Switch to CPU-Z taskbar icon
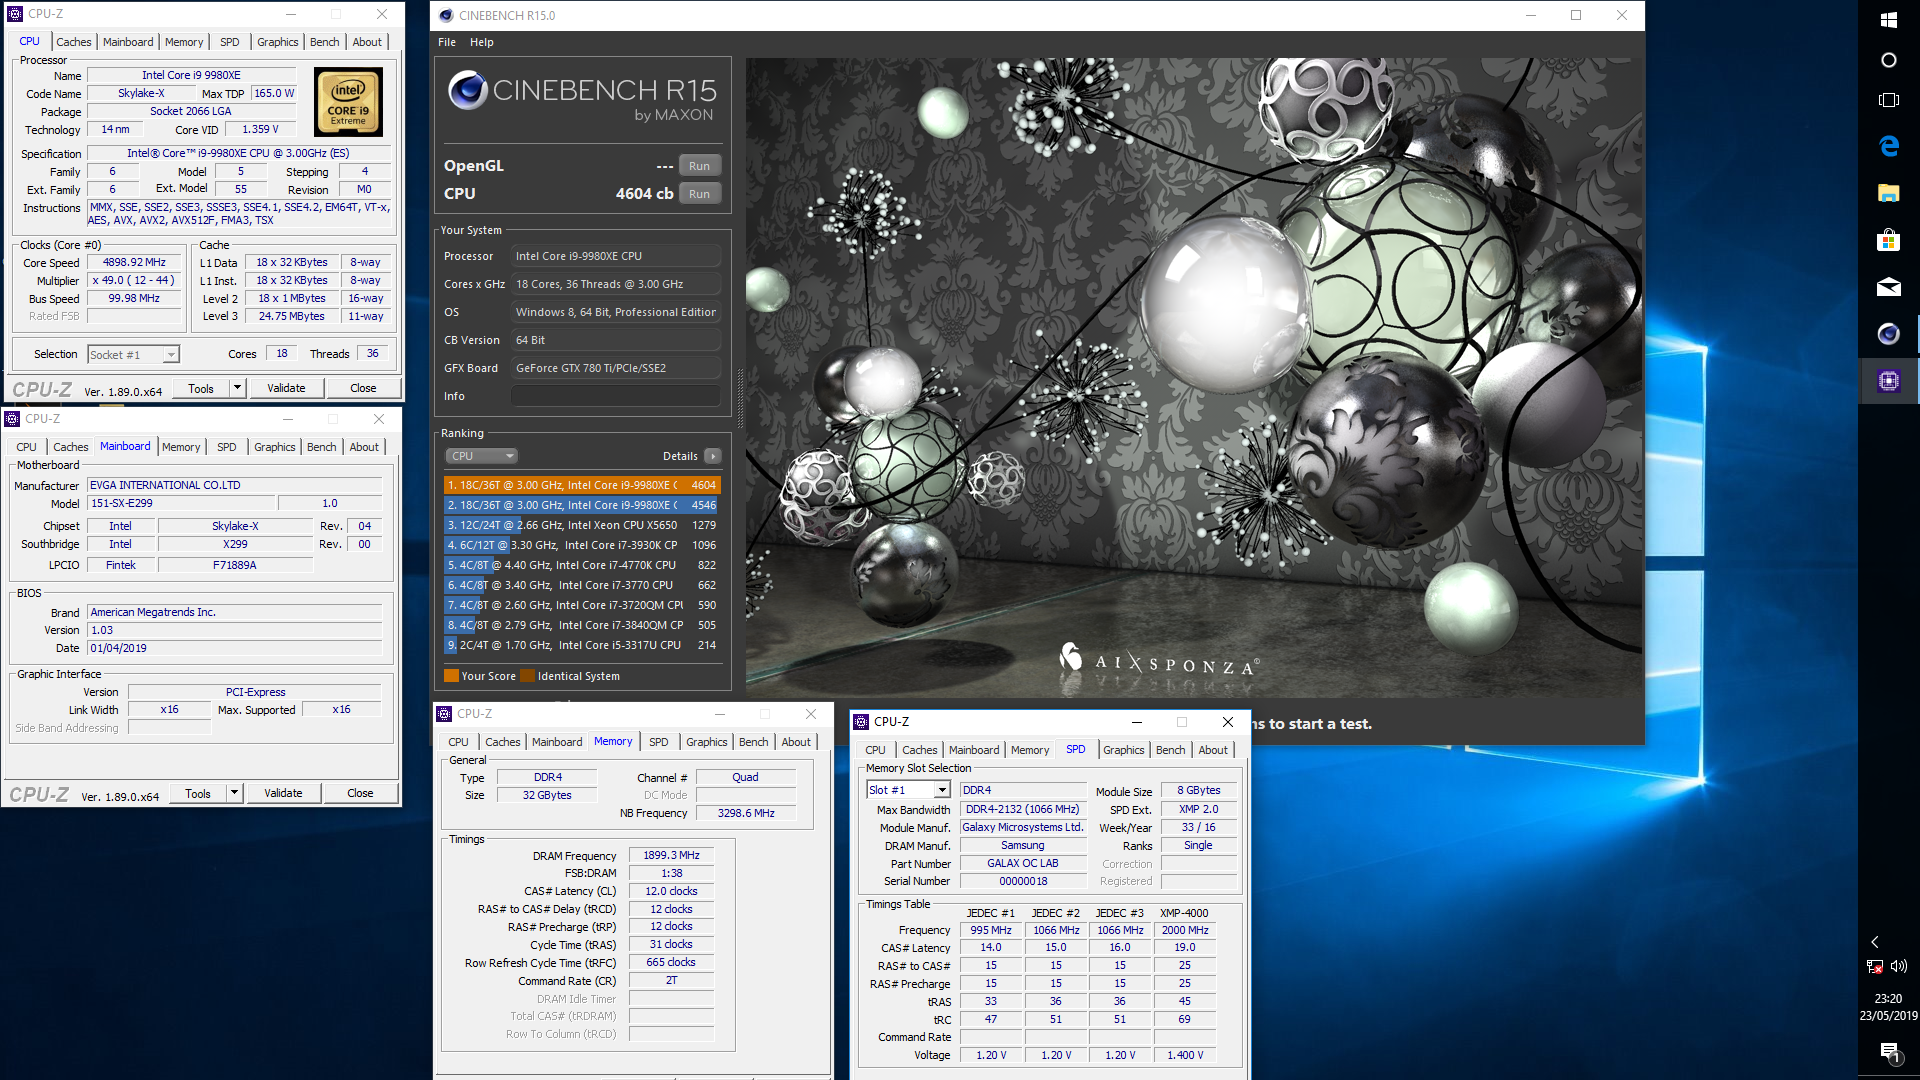 click(1888, 381)
